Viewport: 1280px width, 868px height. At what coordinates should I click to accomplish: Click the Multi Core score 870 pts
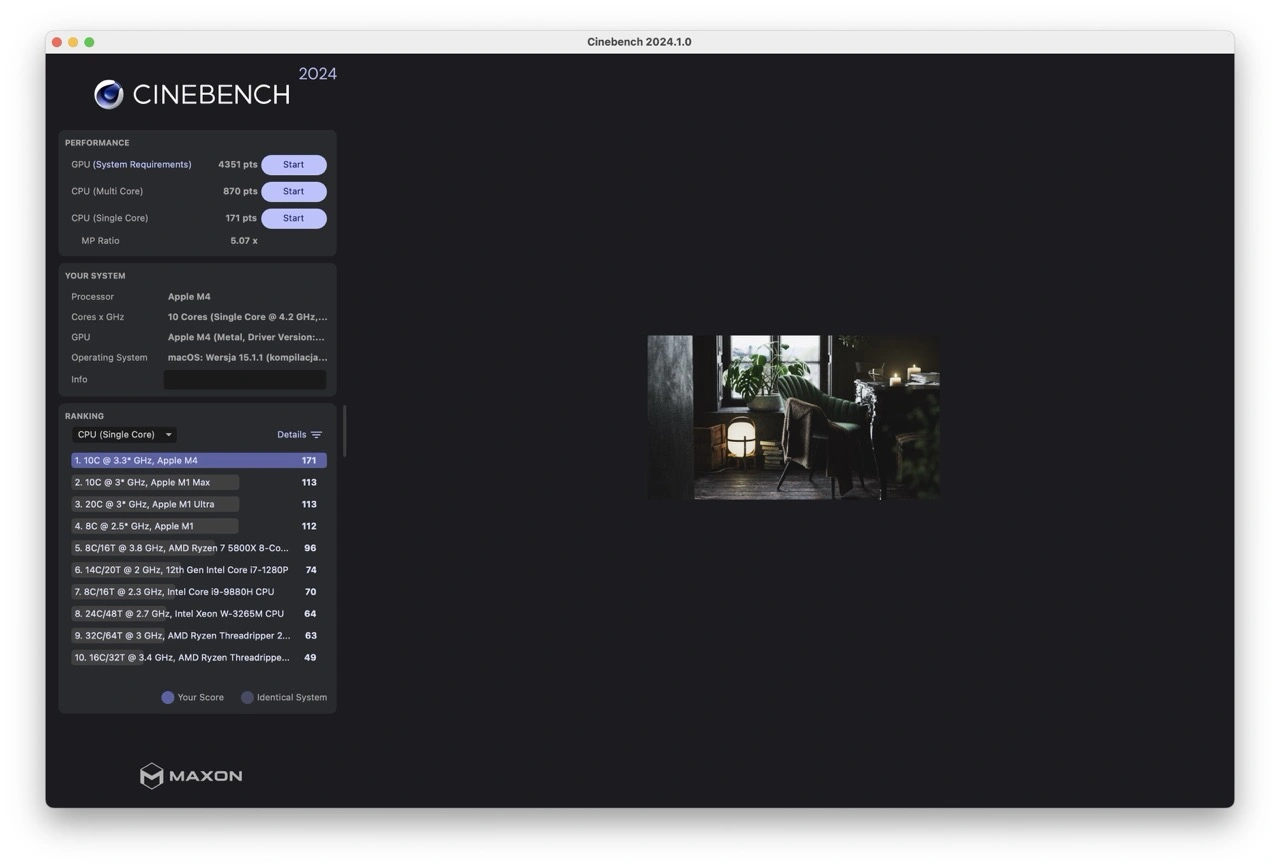coord(240,191)
